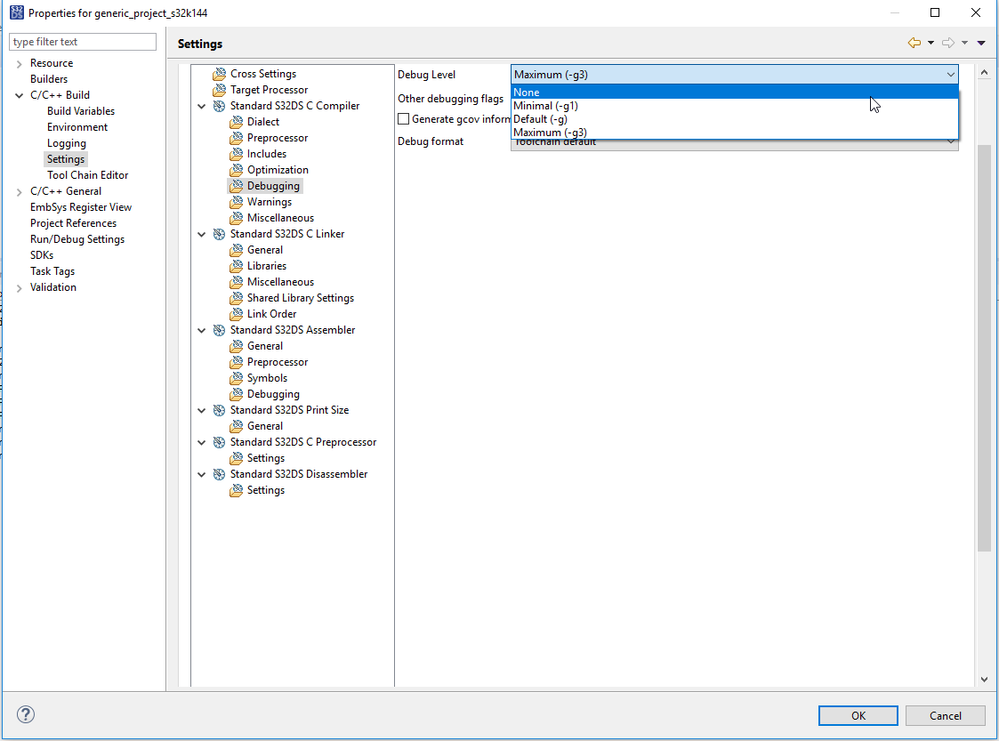Choose Maximum (-g3) in dropdown list
999x741 pixels.
735,133
